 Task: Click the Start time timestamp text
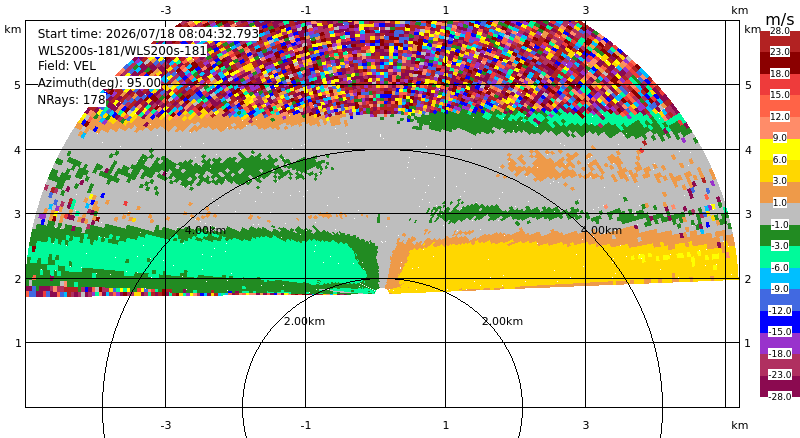[148, 34]
